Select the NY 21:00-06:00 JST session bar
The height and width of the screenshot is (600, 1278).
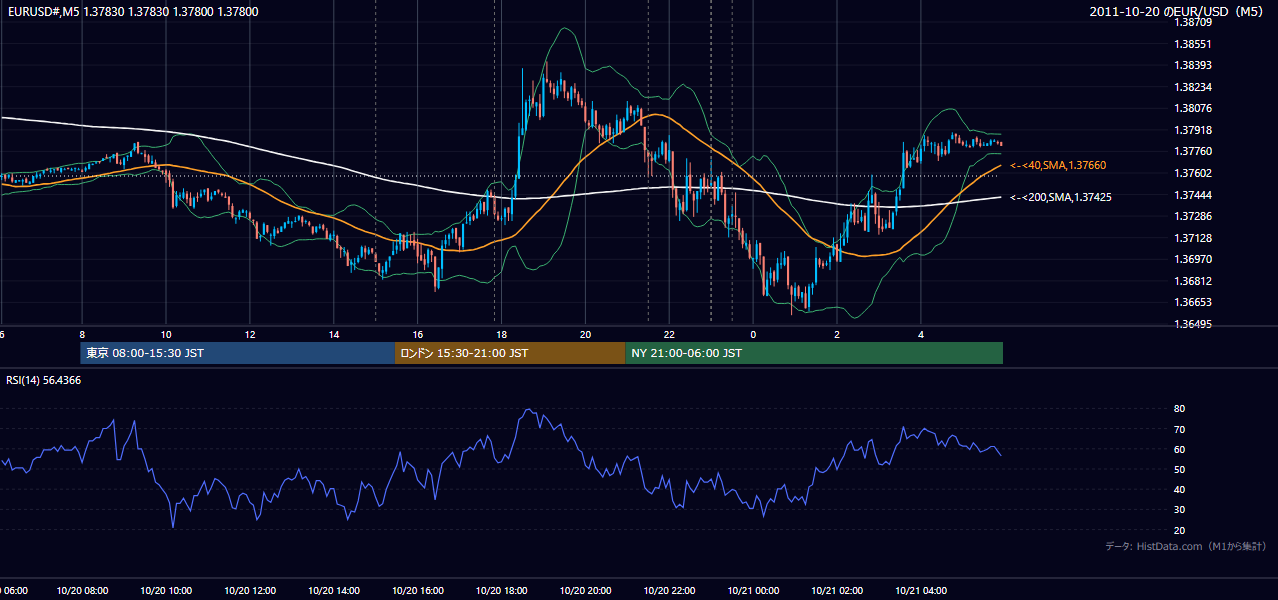click(x=814, y=353)
